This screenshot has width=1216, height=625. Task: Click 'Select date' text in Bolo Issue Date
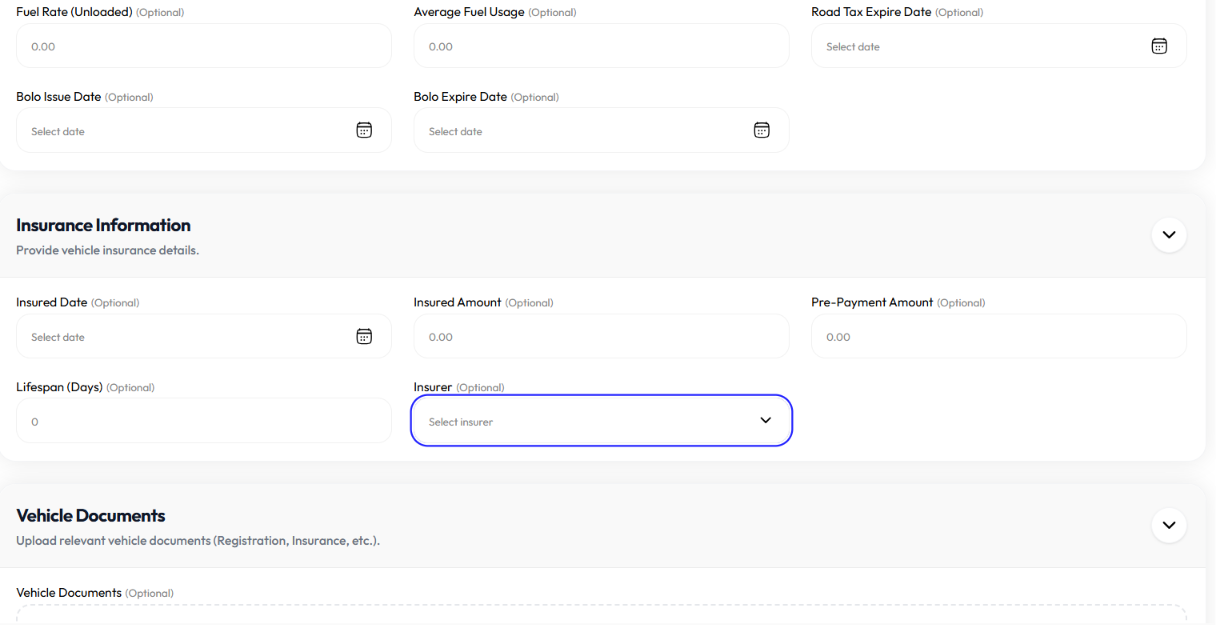tap(58, 131)
